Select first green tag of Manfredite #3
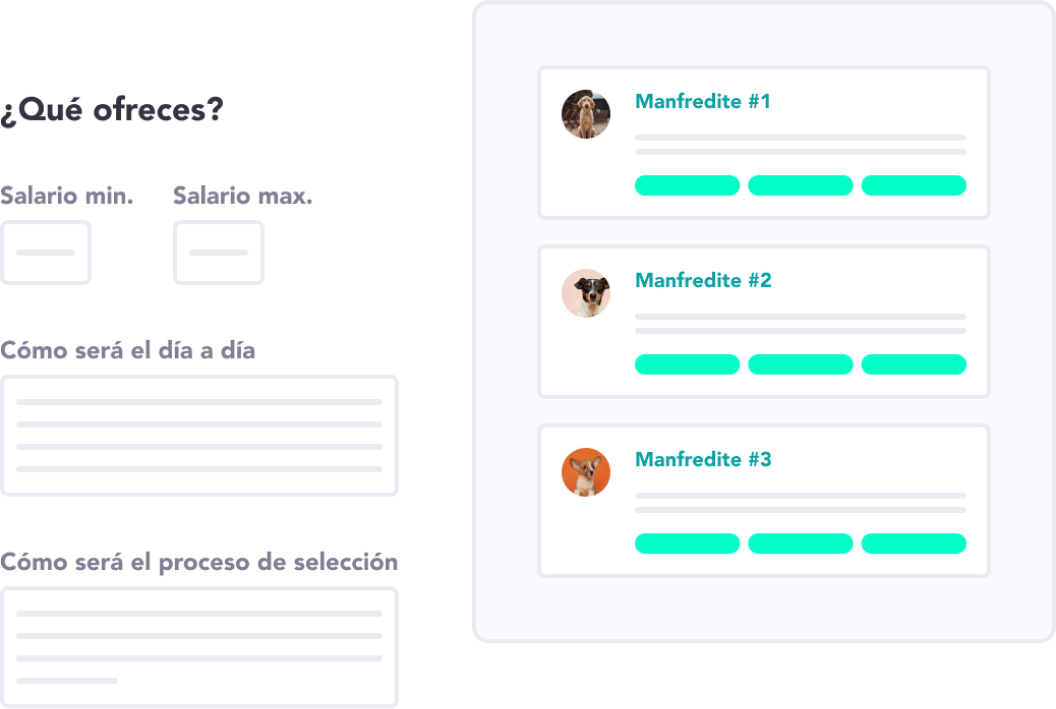Image resolution: width=1056 pixels, height=709 pixels. tap(687, 543)
